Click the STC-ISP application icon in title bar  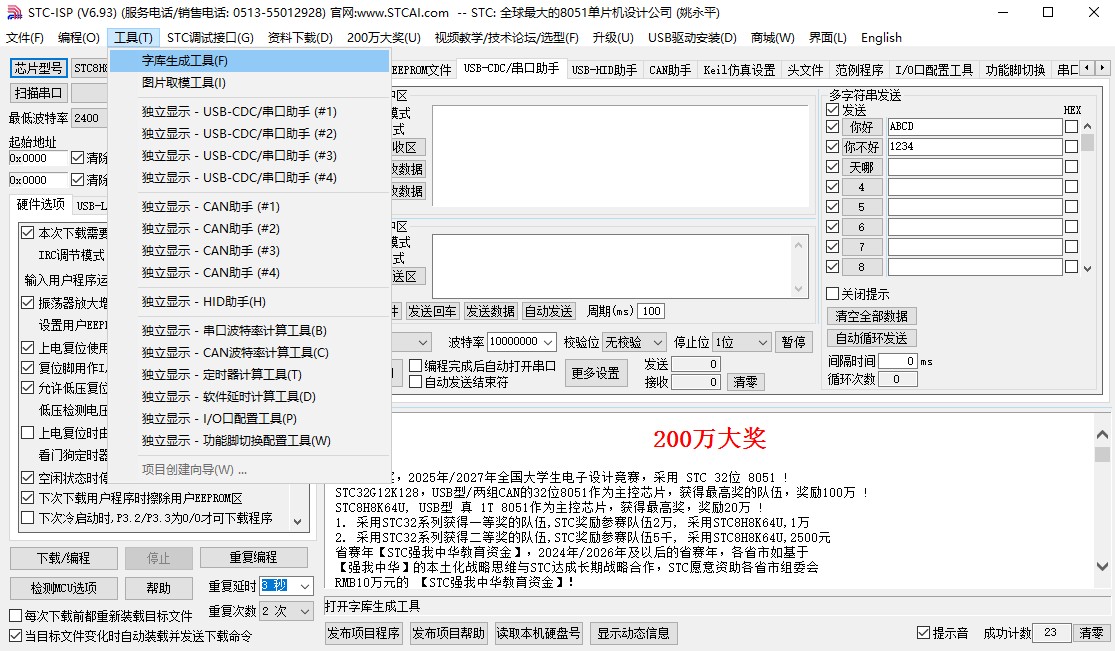click(14, 13)
